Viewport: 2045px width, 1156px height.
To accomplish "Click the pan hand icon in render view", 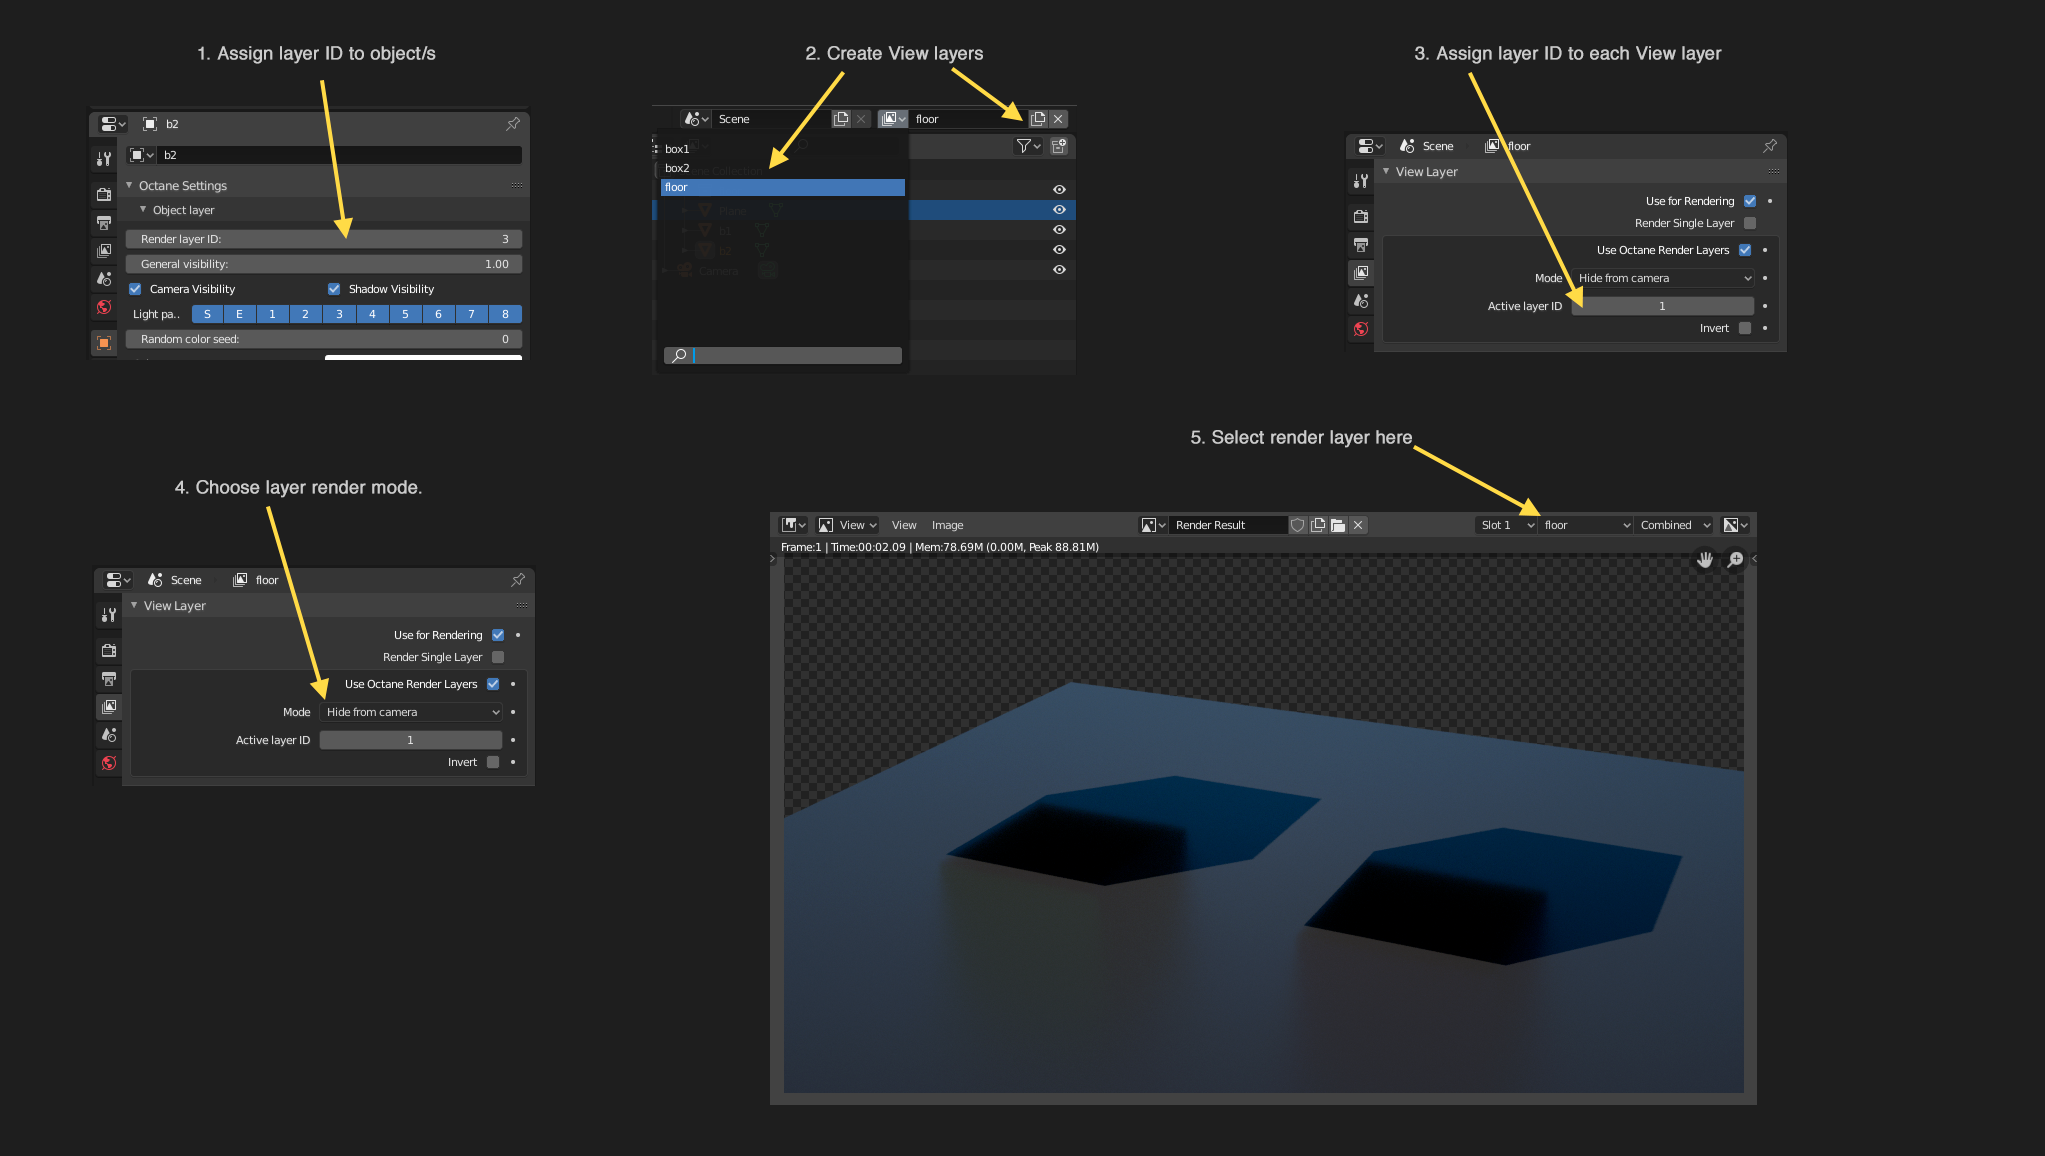I will 1705,560.
